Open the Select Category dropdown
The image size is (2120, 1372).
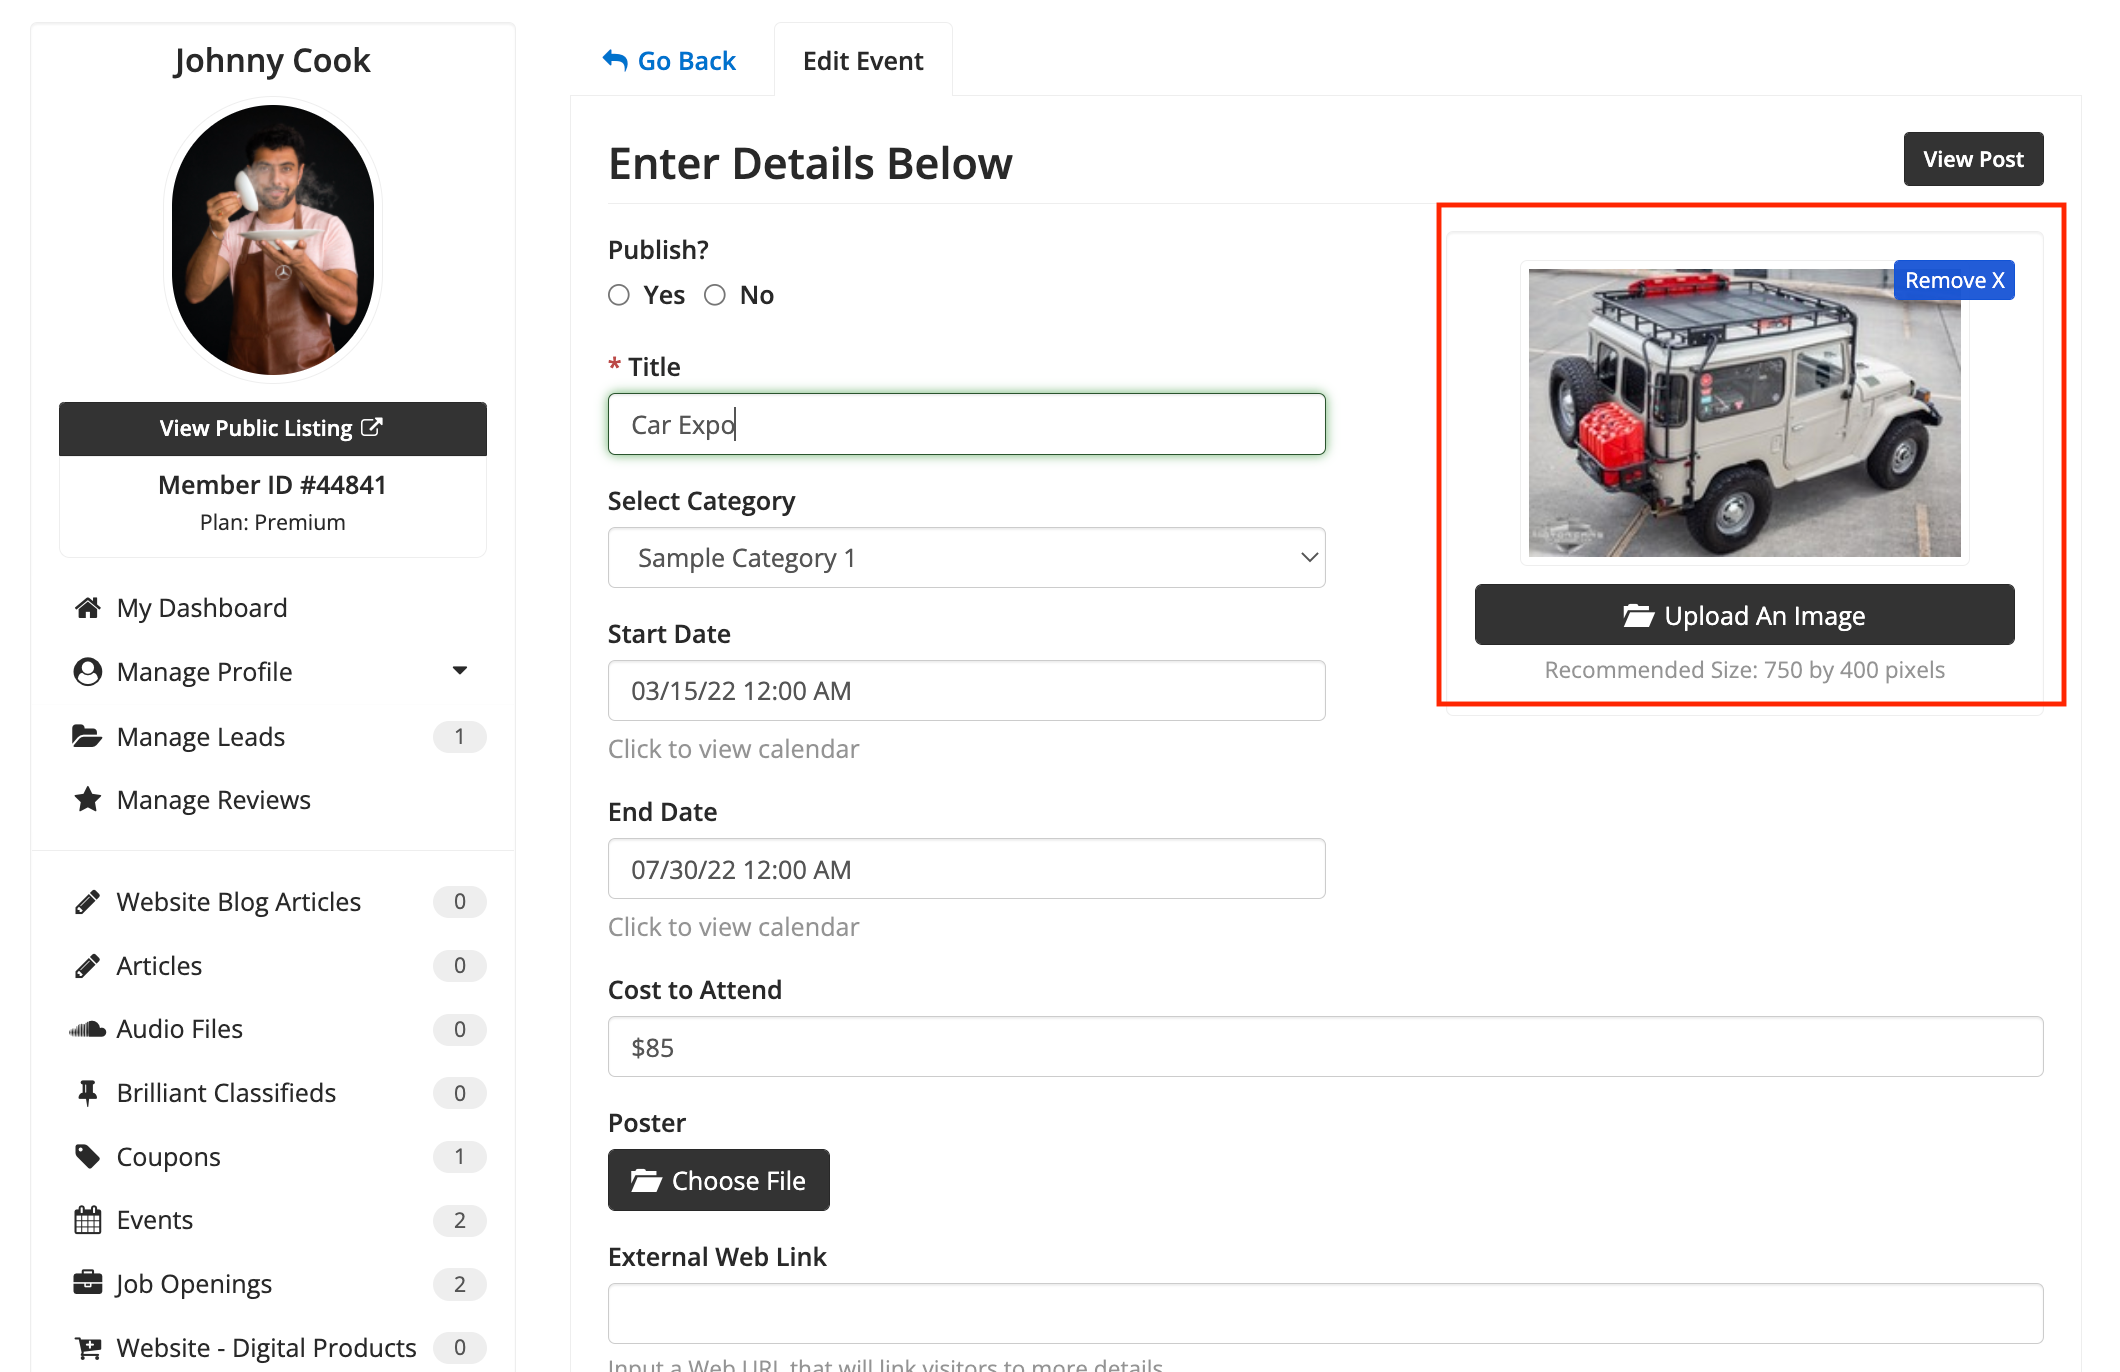(966, 558)
